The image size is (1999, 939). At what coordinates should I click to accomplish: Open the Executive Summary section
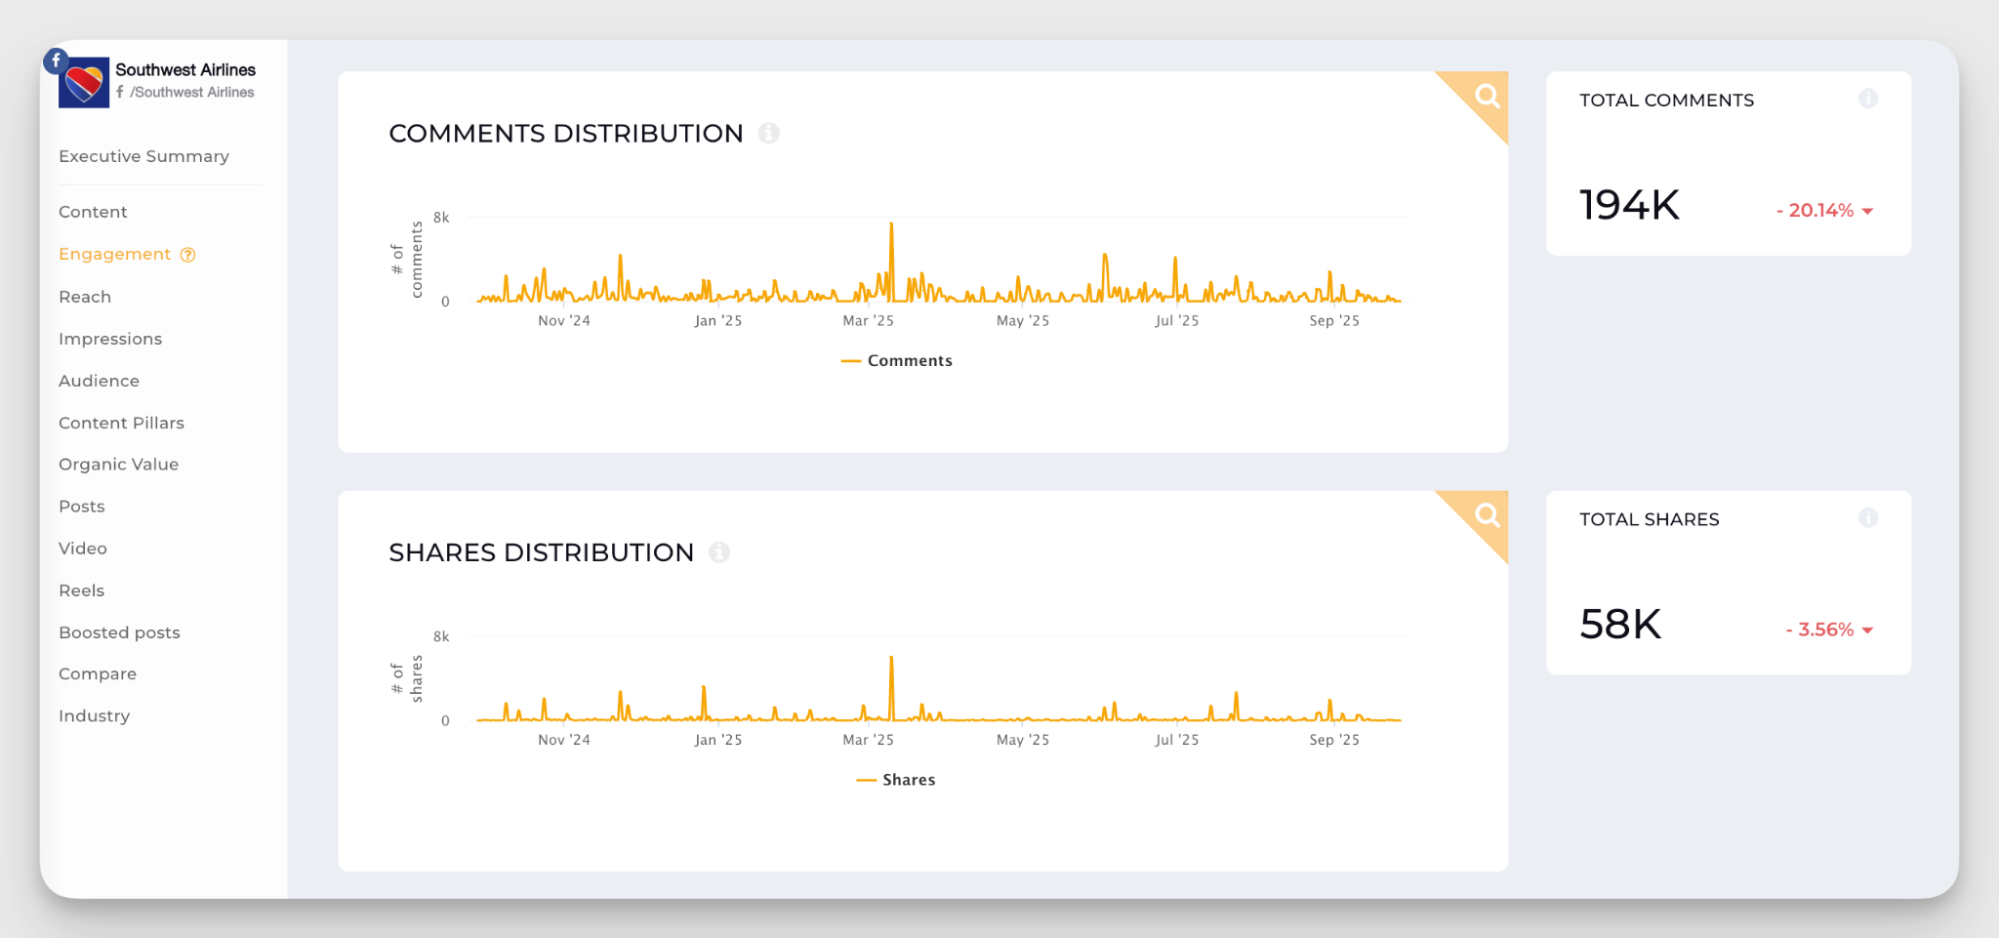point(144,156)
